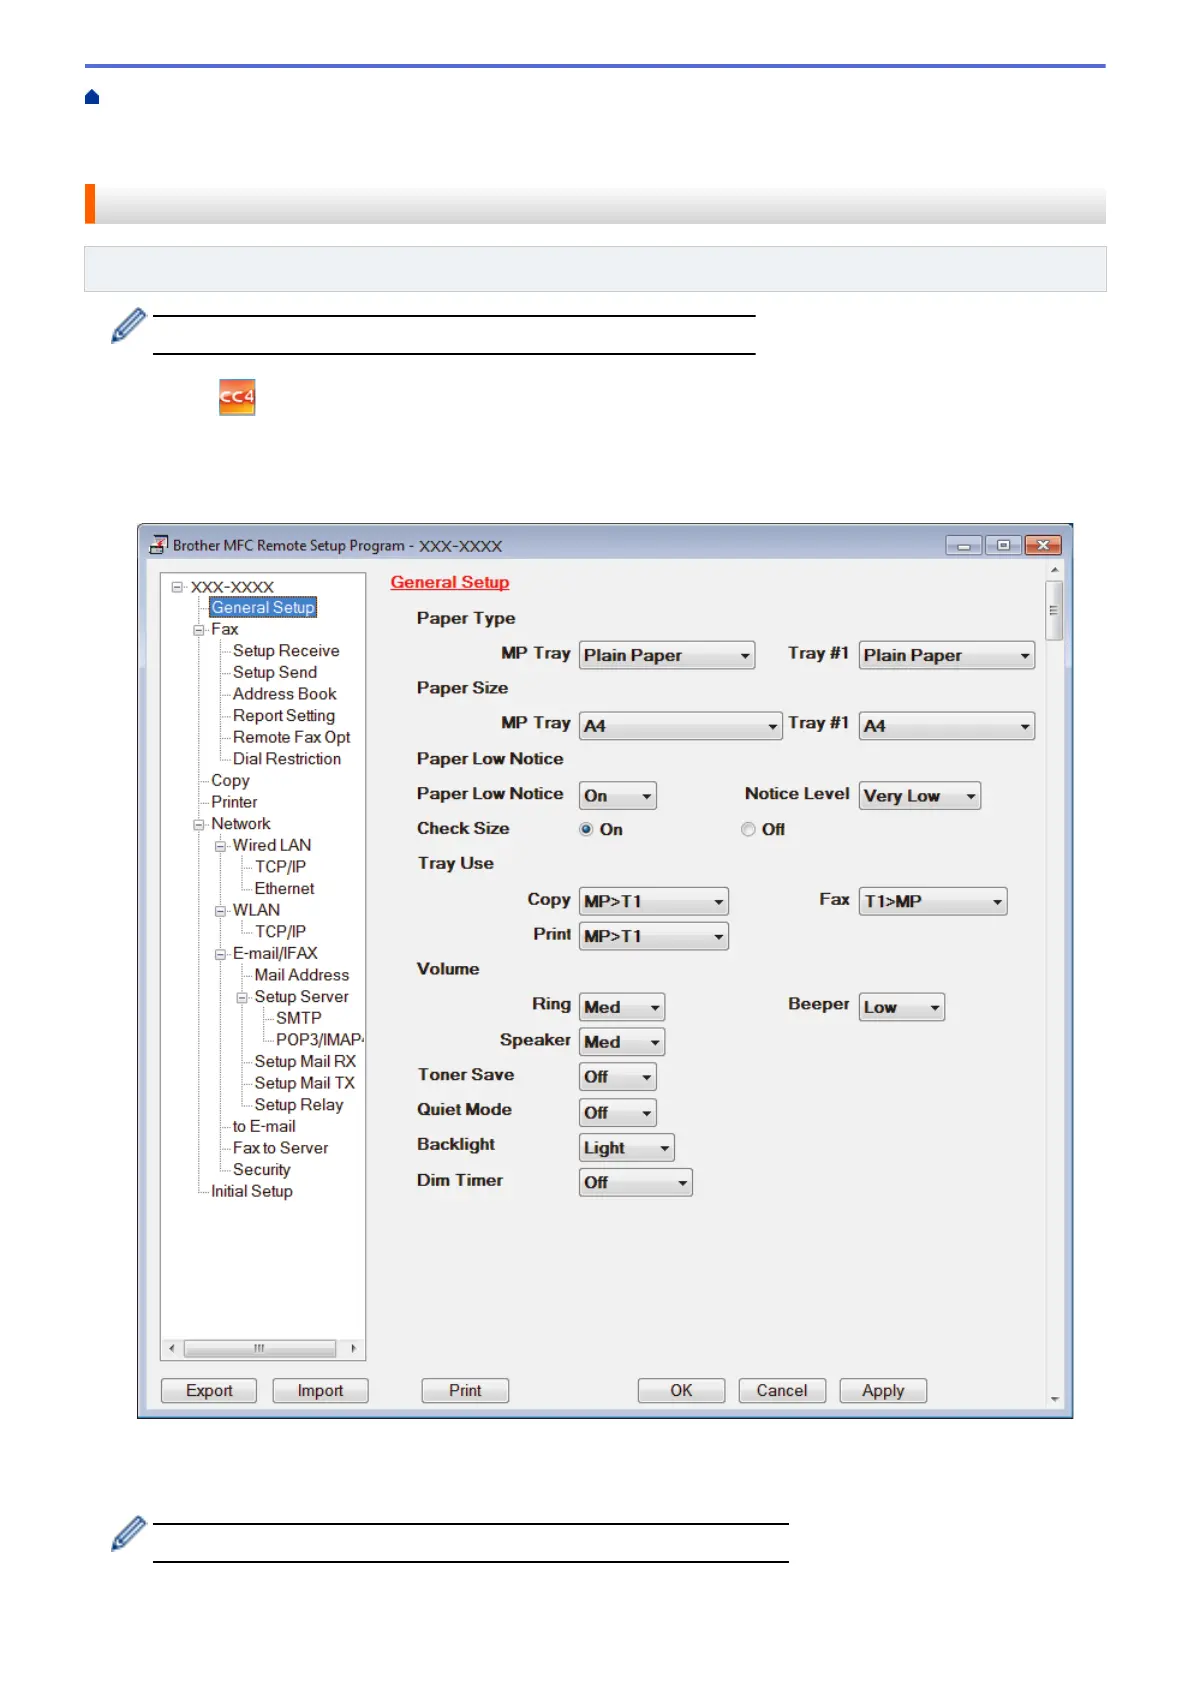Select General Setup in the tree
This screenshot has height=1684, width=1191.
click(263, 608)
